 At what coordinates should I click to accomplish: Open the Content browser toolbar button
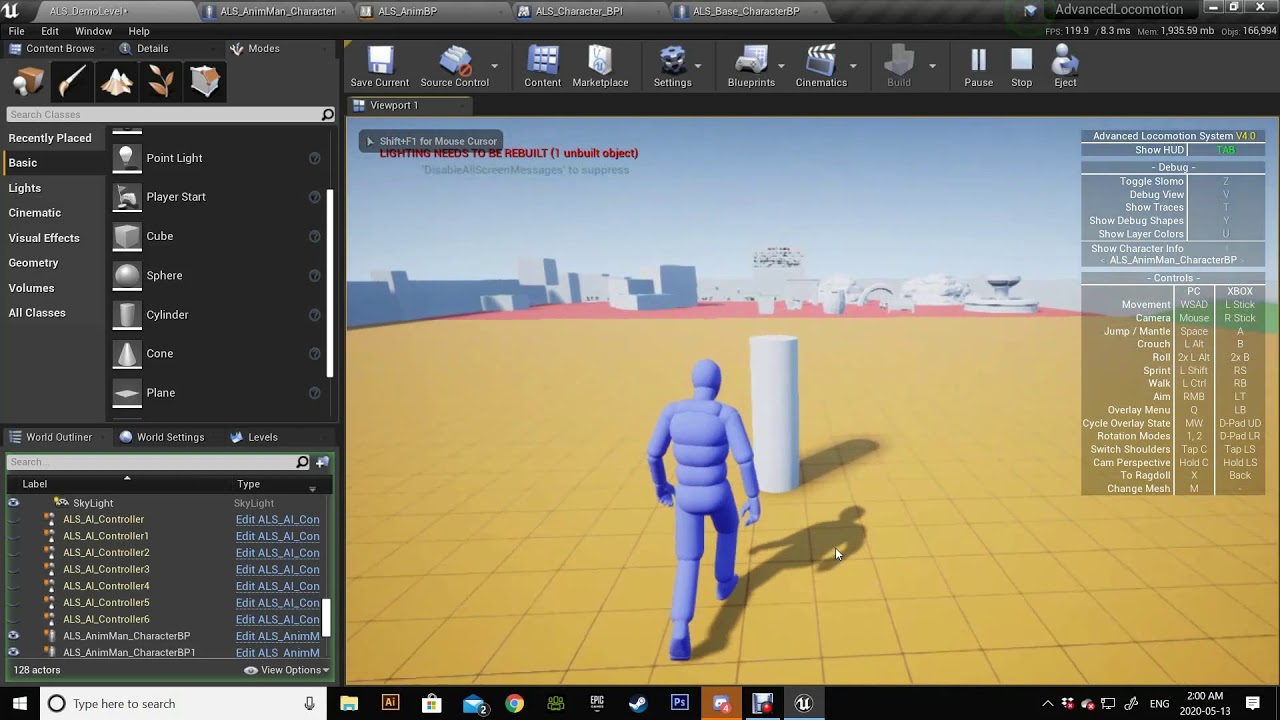[542, 68]
